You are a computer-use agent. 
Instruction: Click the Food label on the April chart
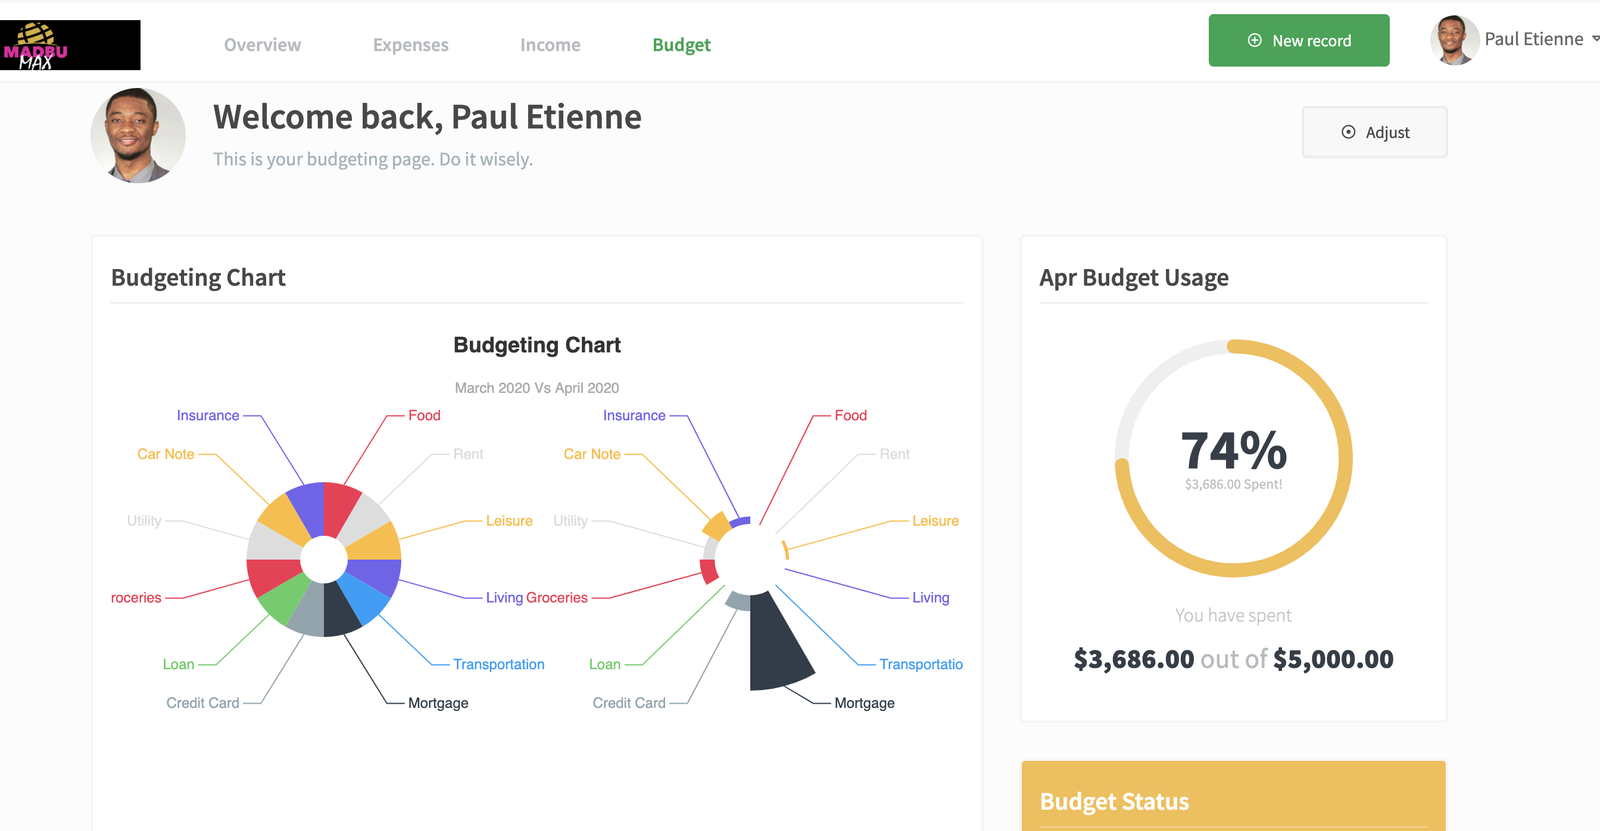coord(851,415)
